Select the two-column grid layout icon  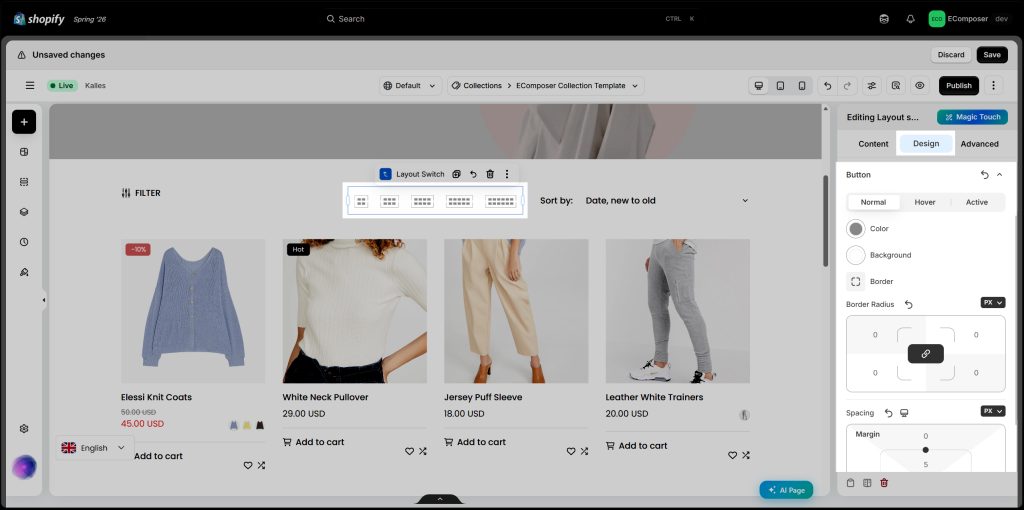[361, 201]
